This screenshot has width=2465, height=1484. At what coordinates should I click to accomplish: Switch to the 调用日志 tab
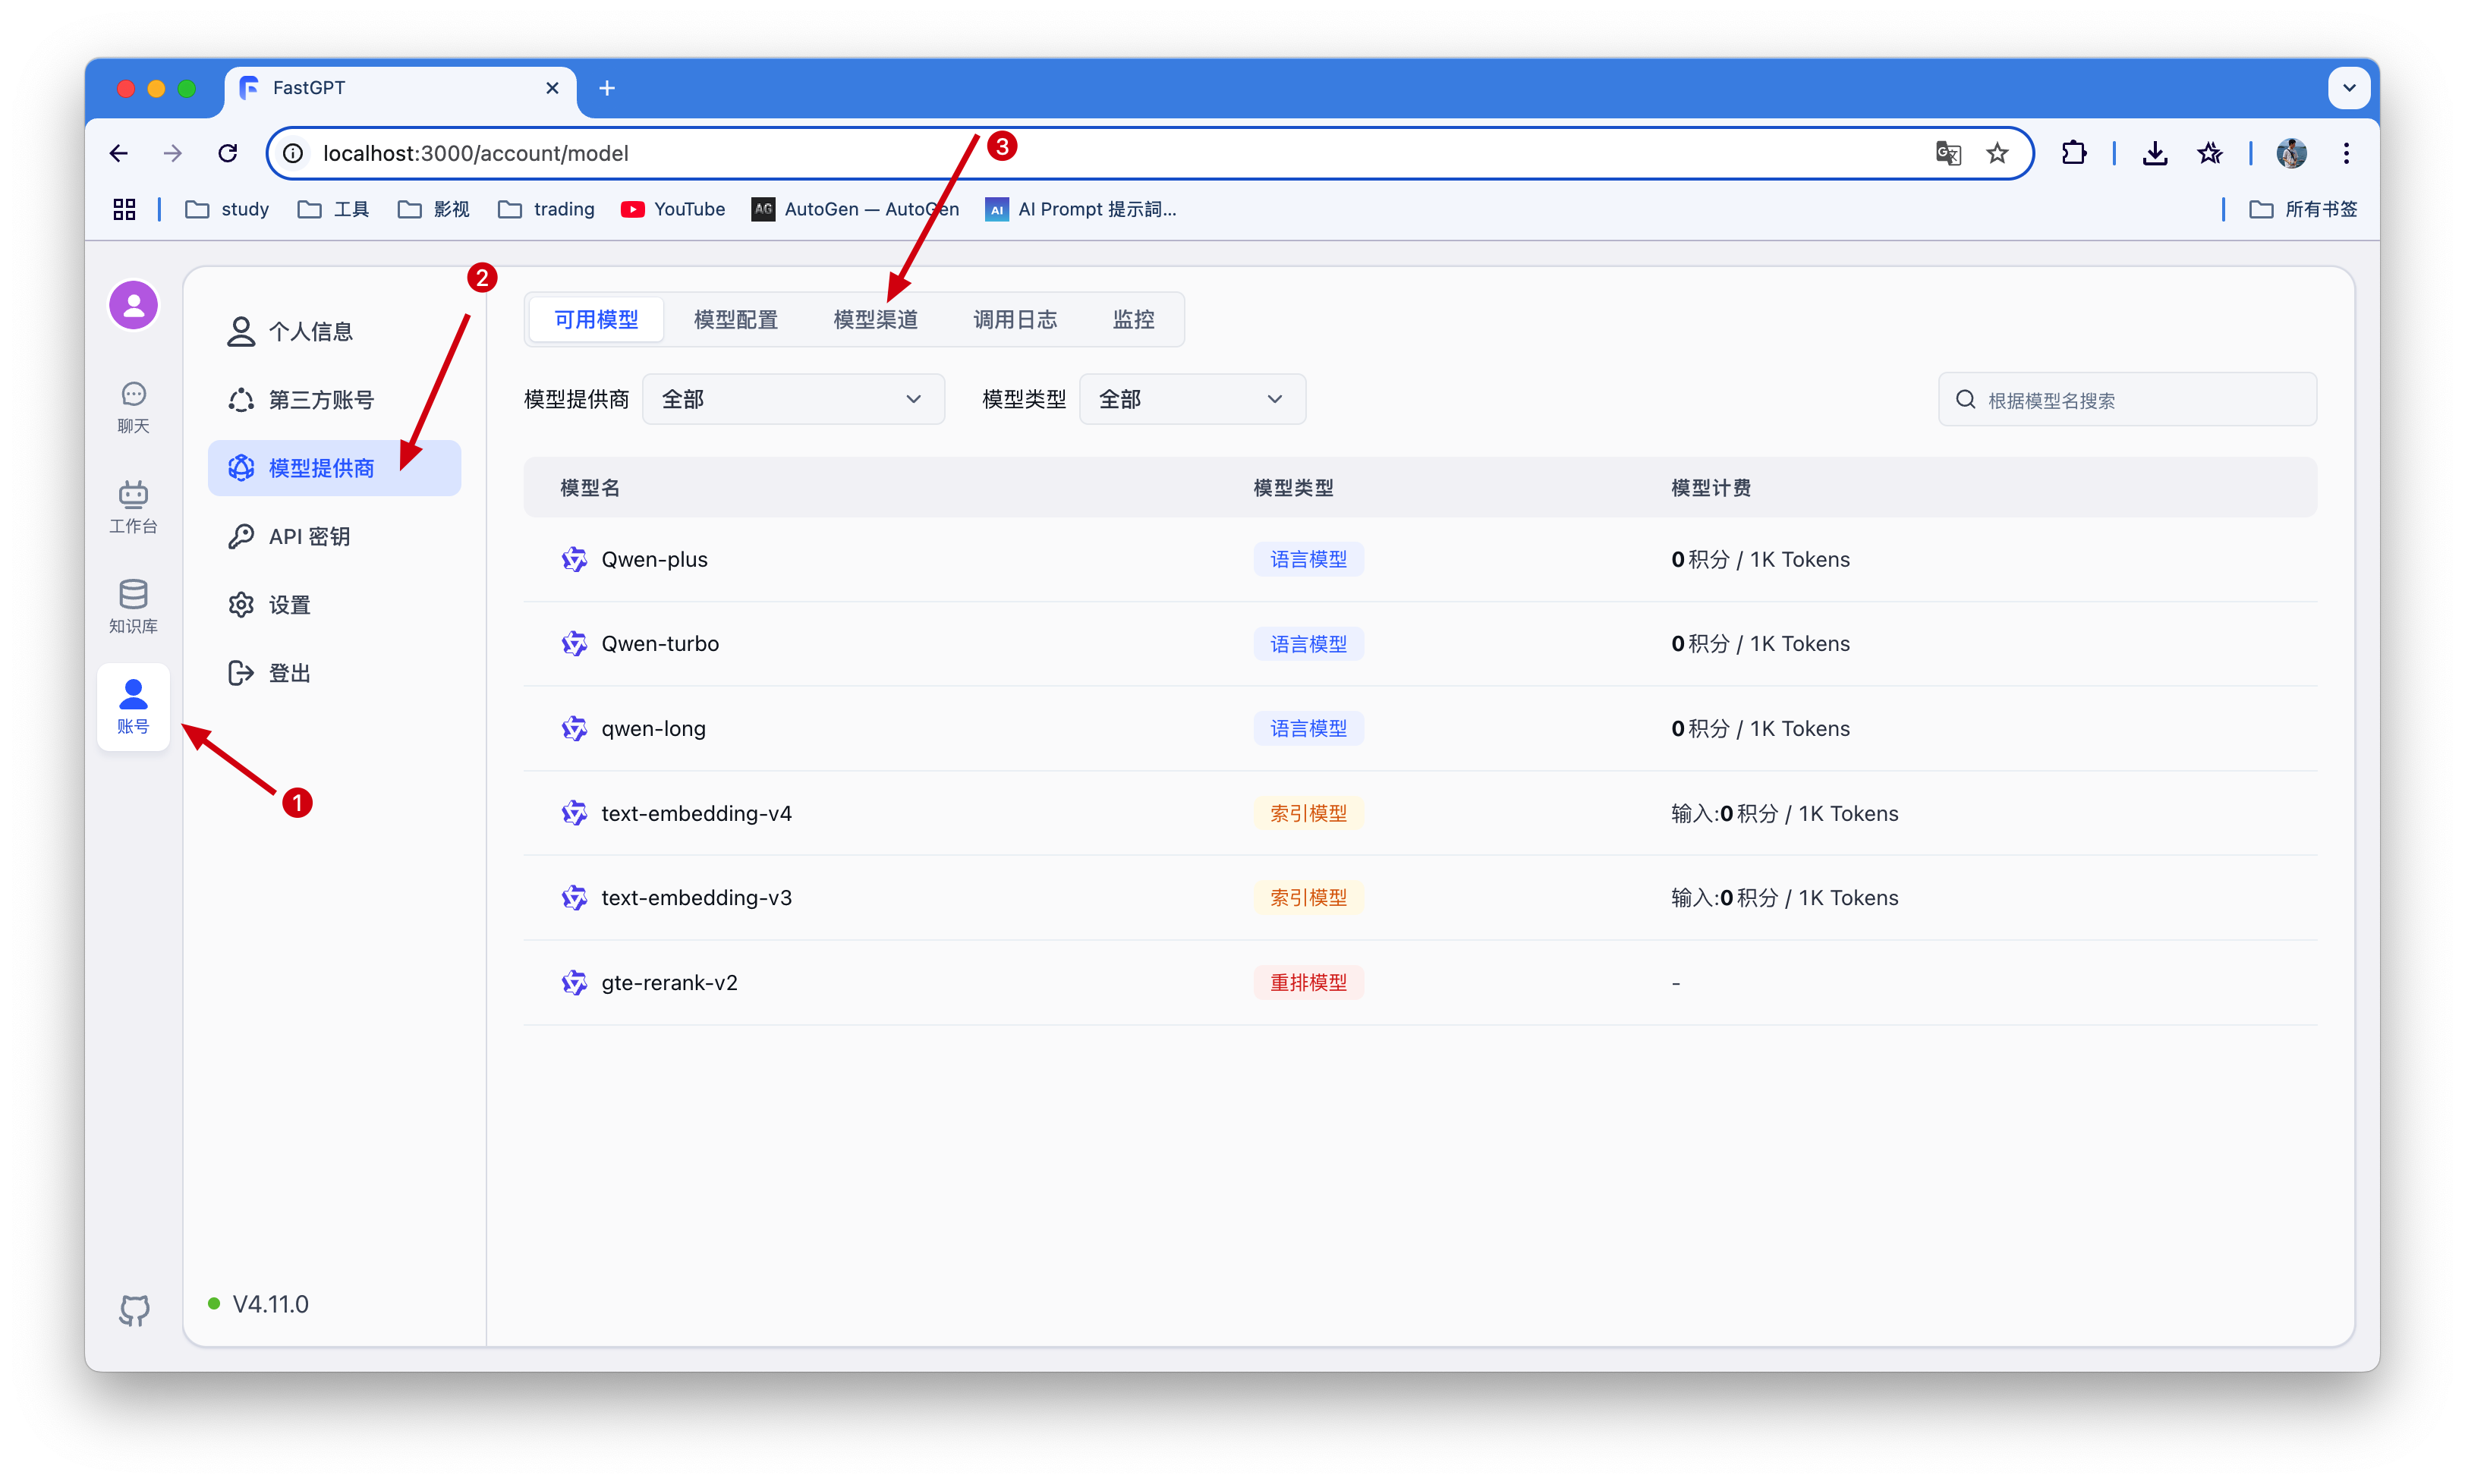1015,319
